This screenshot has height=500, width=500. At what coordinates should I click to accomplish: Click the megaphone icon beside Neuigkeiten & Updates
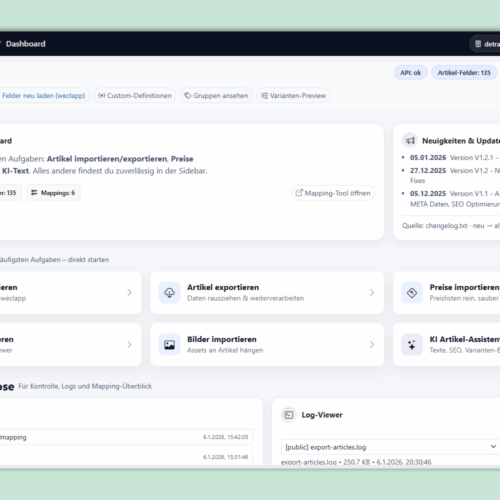410,141
